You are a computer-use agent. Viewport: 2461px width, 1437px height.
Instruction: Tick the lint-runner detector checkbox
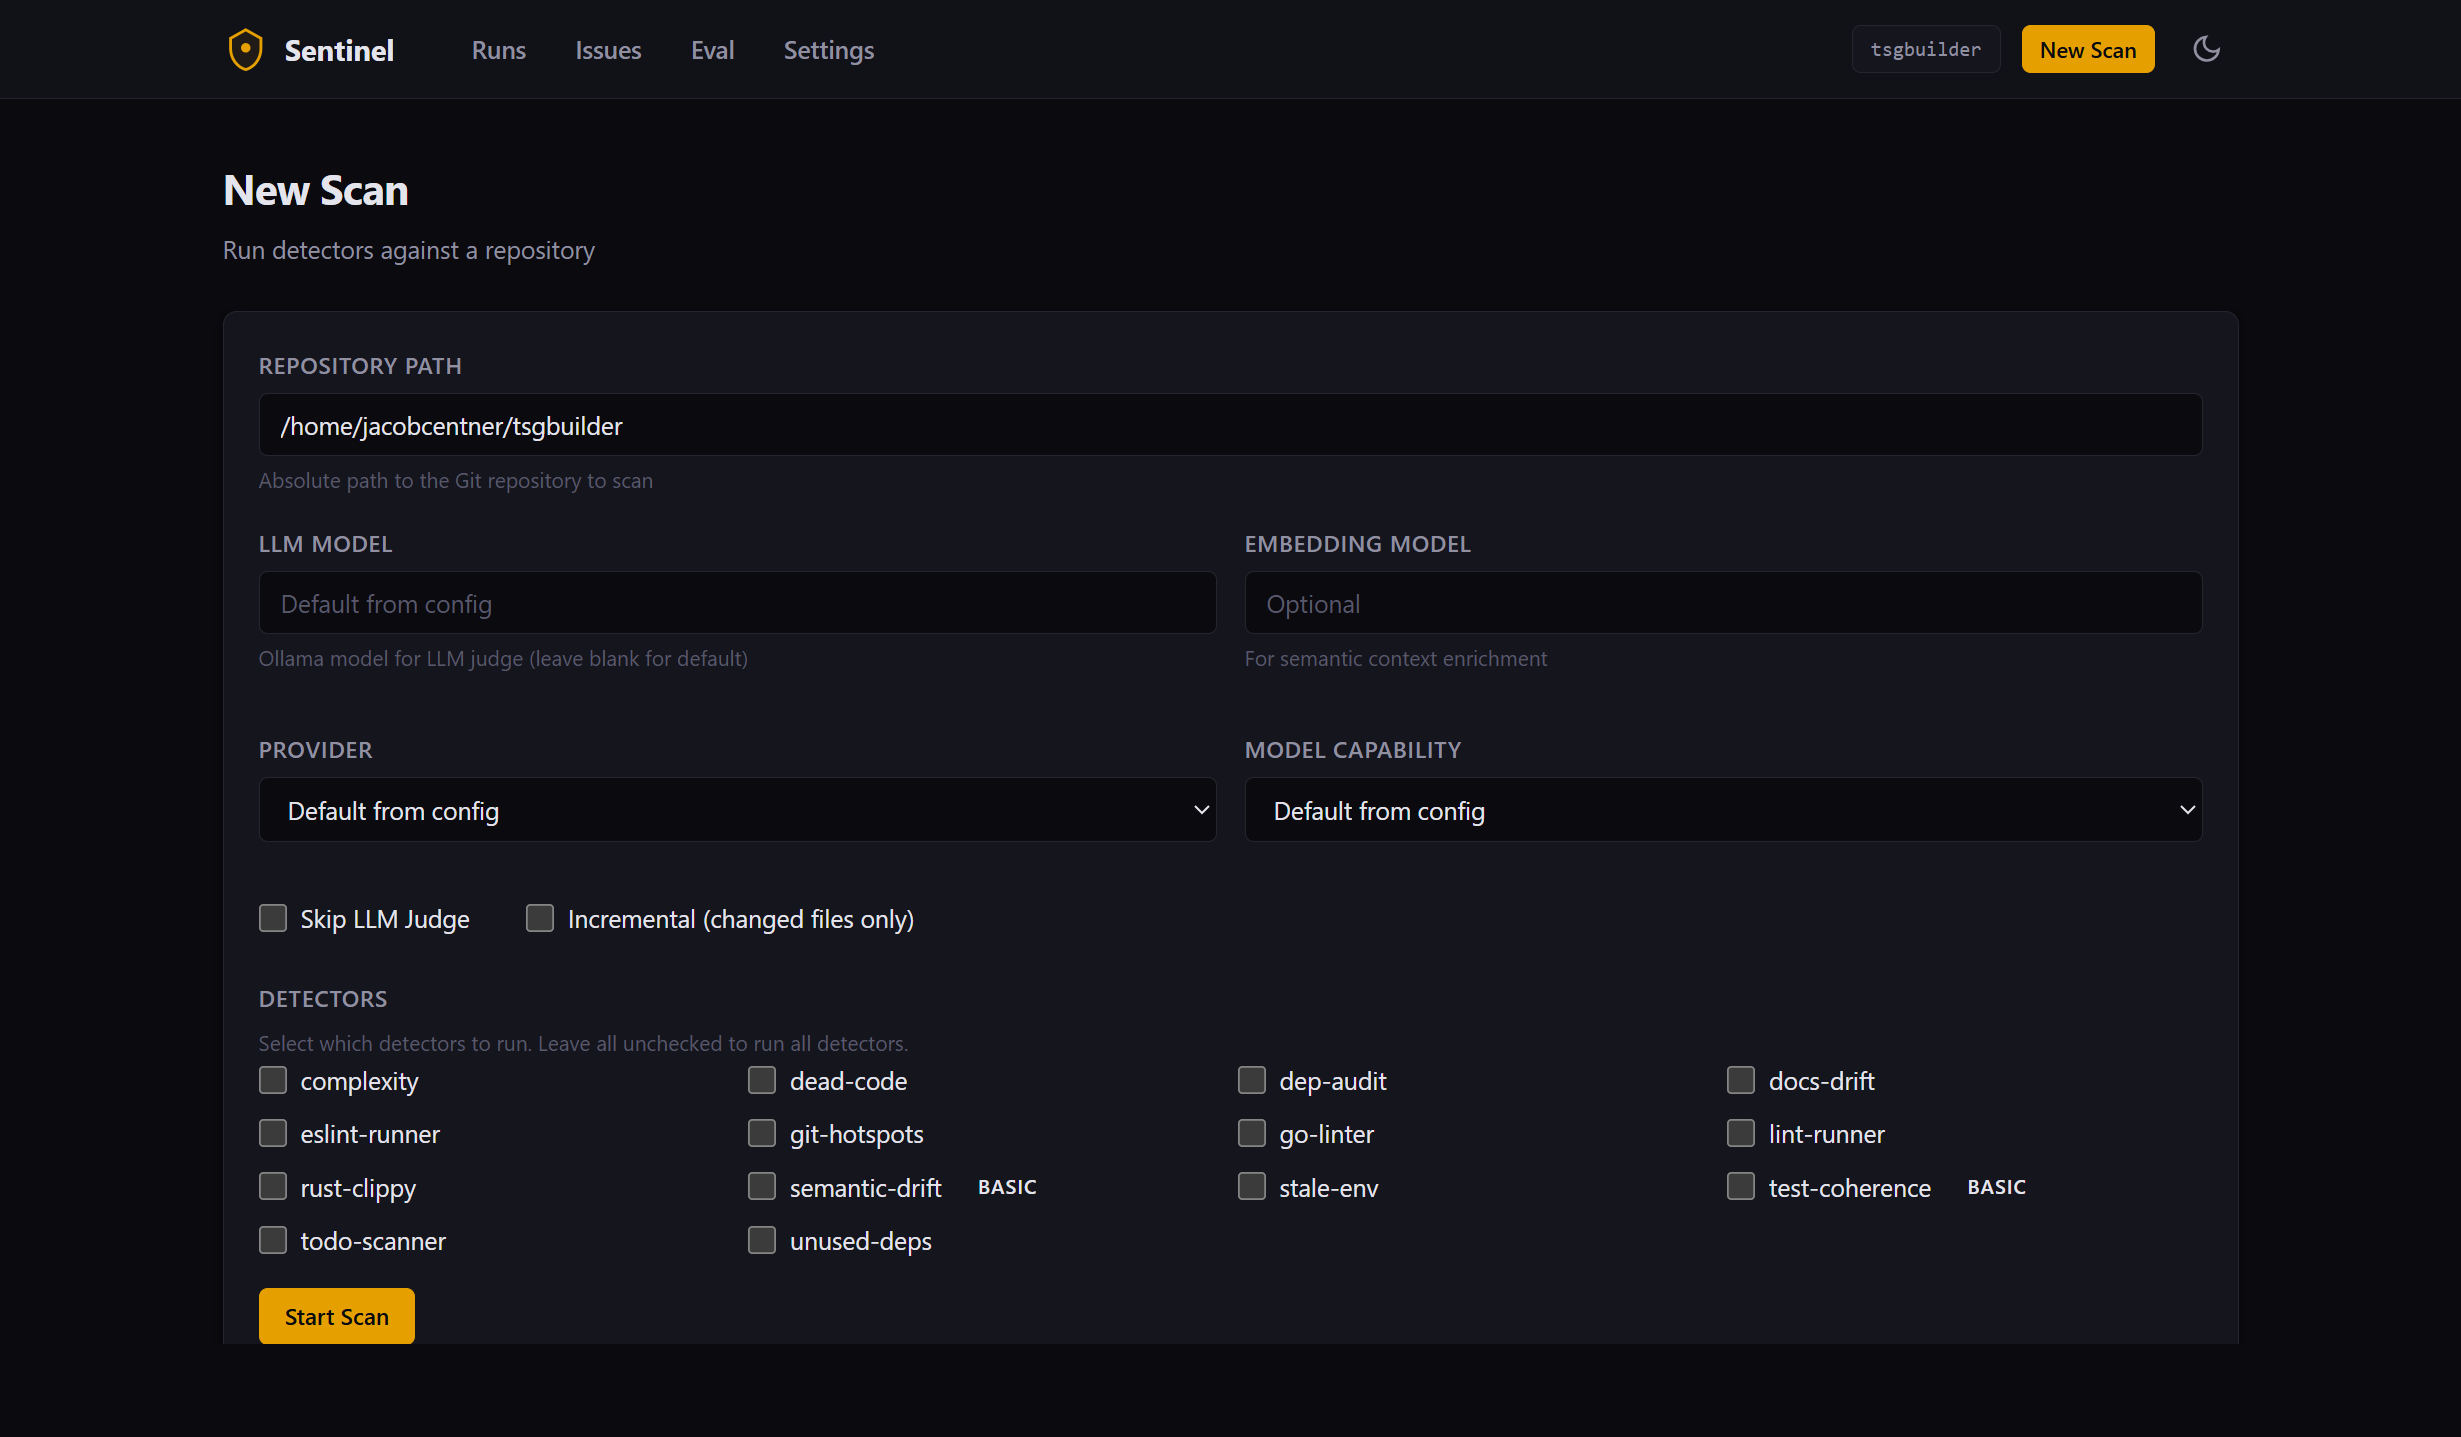[x=1741, y=1133]
